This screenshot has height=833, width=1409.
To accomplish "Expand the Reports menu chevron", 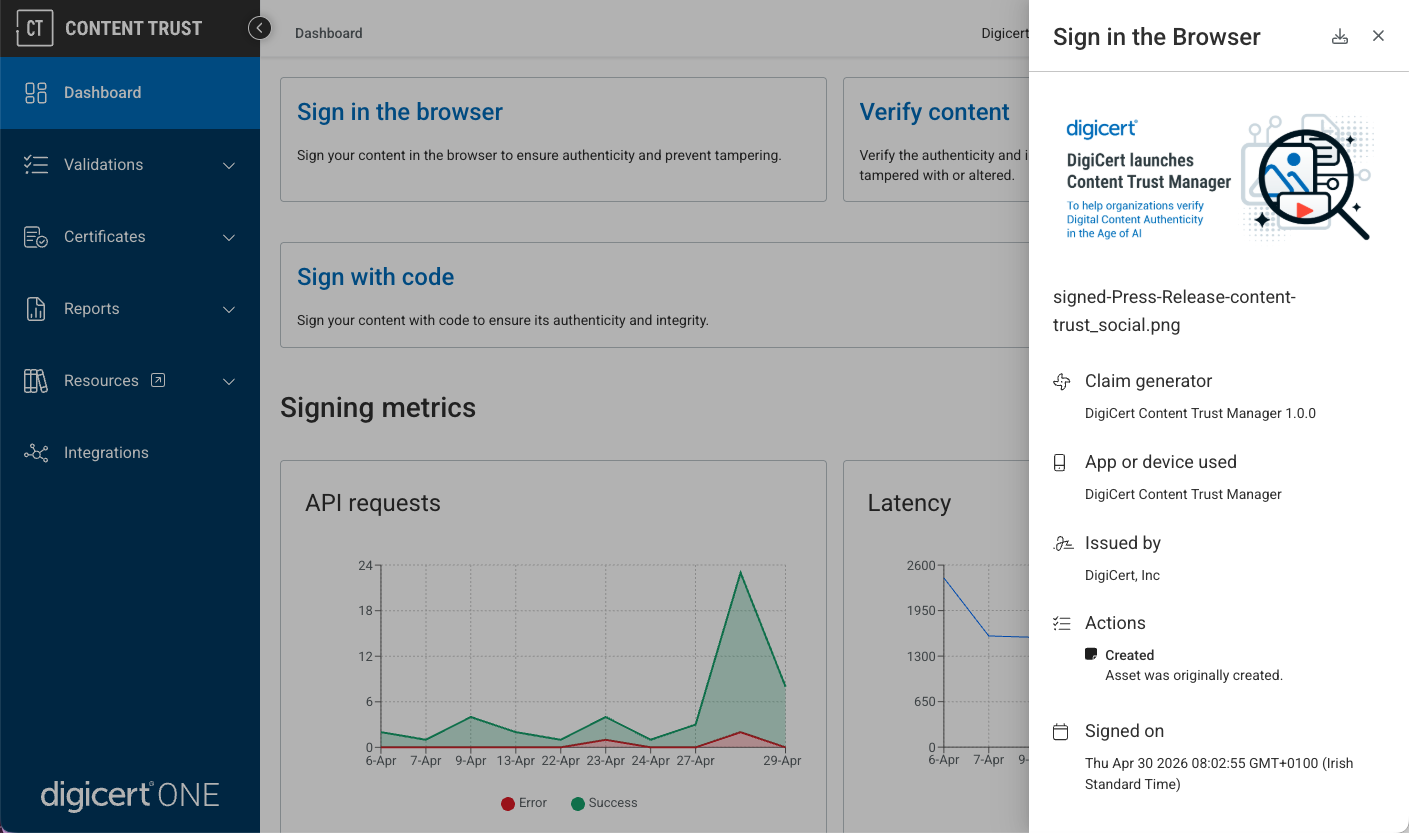I will coord(229,309).
